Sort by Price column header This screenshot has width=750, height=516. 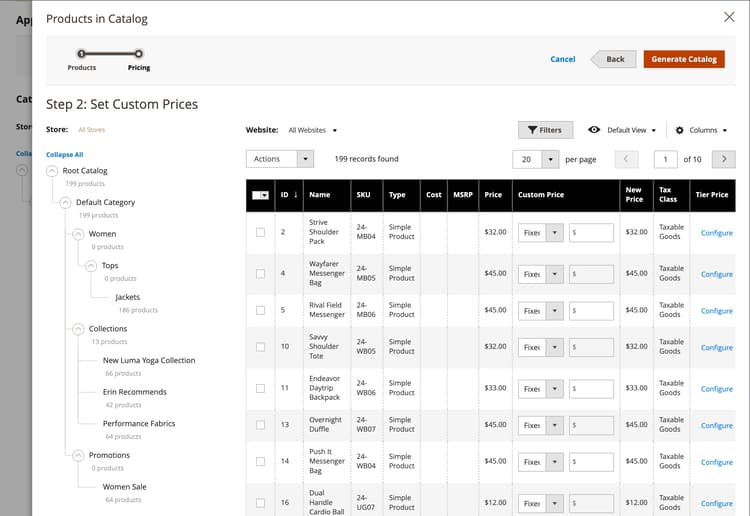[x=495, y=195]
